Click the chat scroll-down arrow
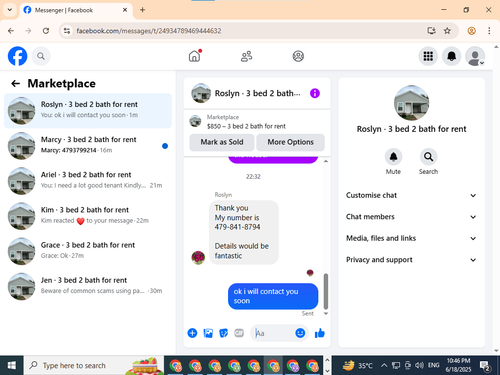 coord(326,314)
